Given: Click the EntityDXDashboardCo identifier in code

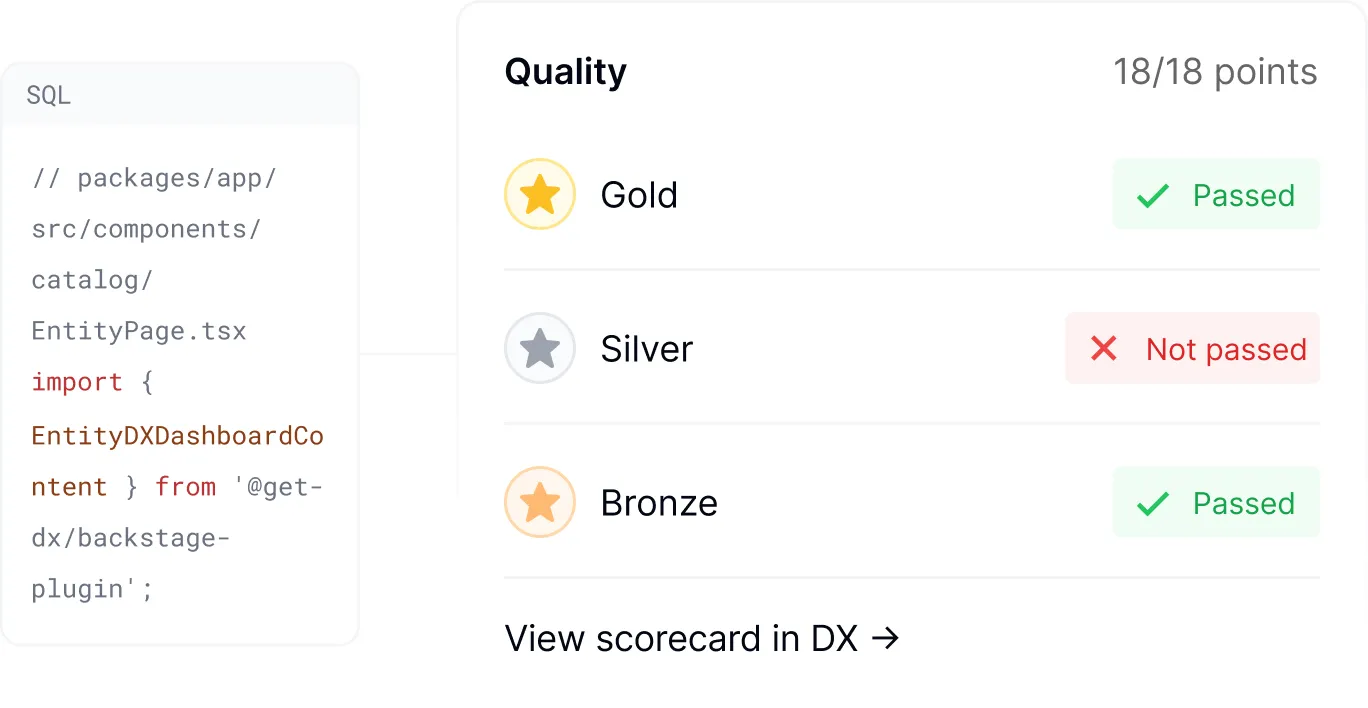Looking at the screenshot, I should point(178,435).
